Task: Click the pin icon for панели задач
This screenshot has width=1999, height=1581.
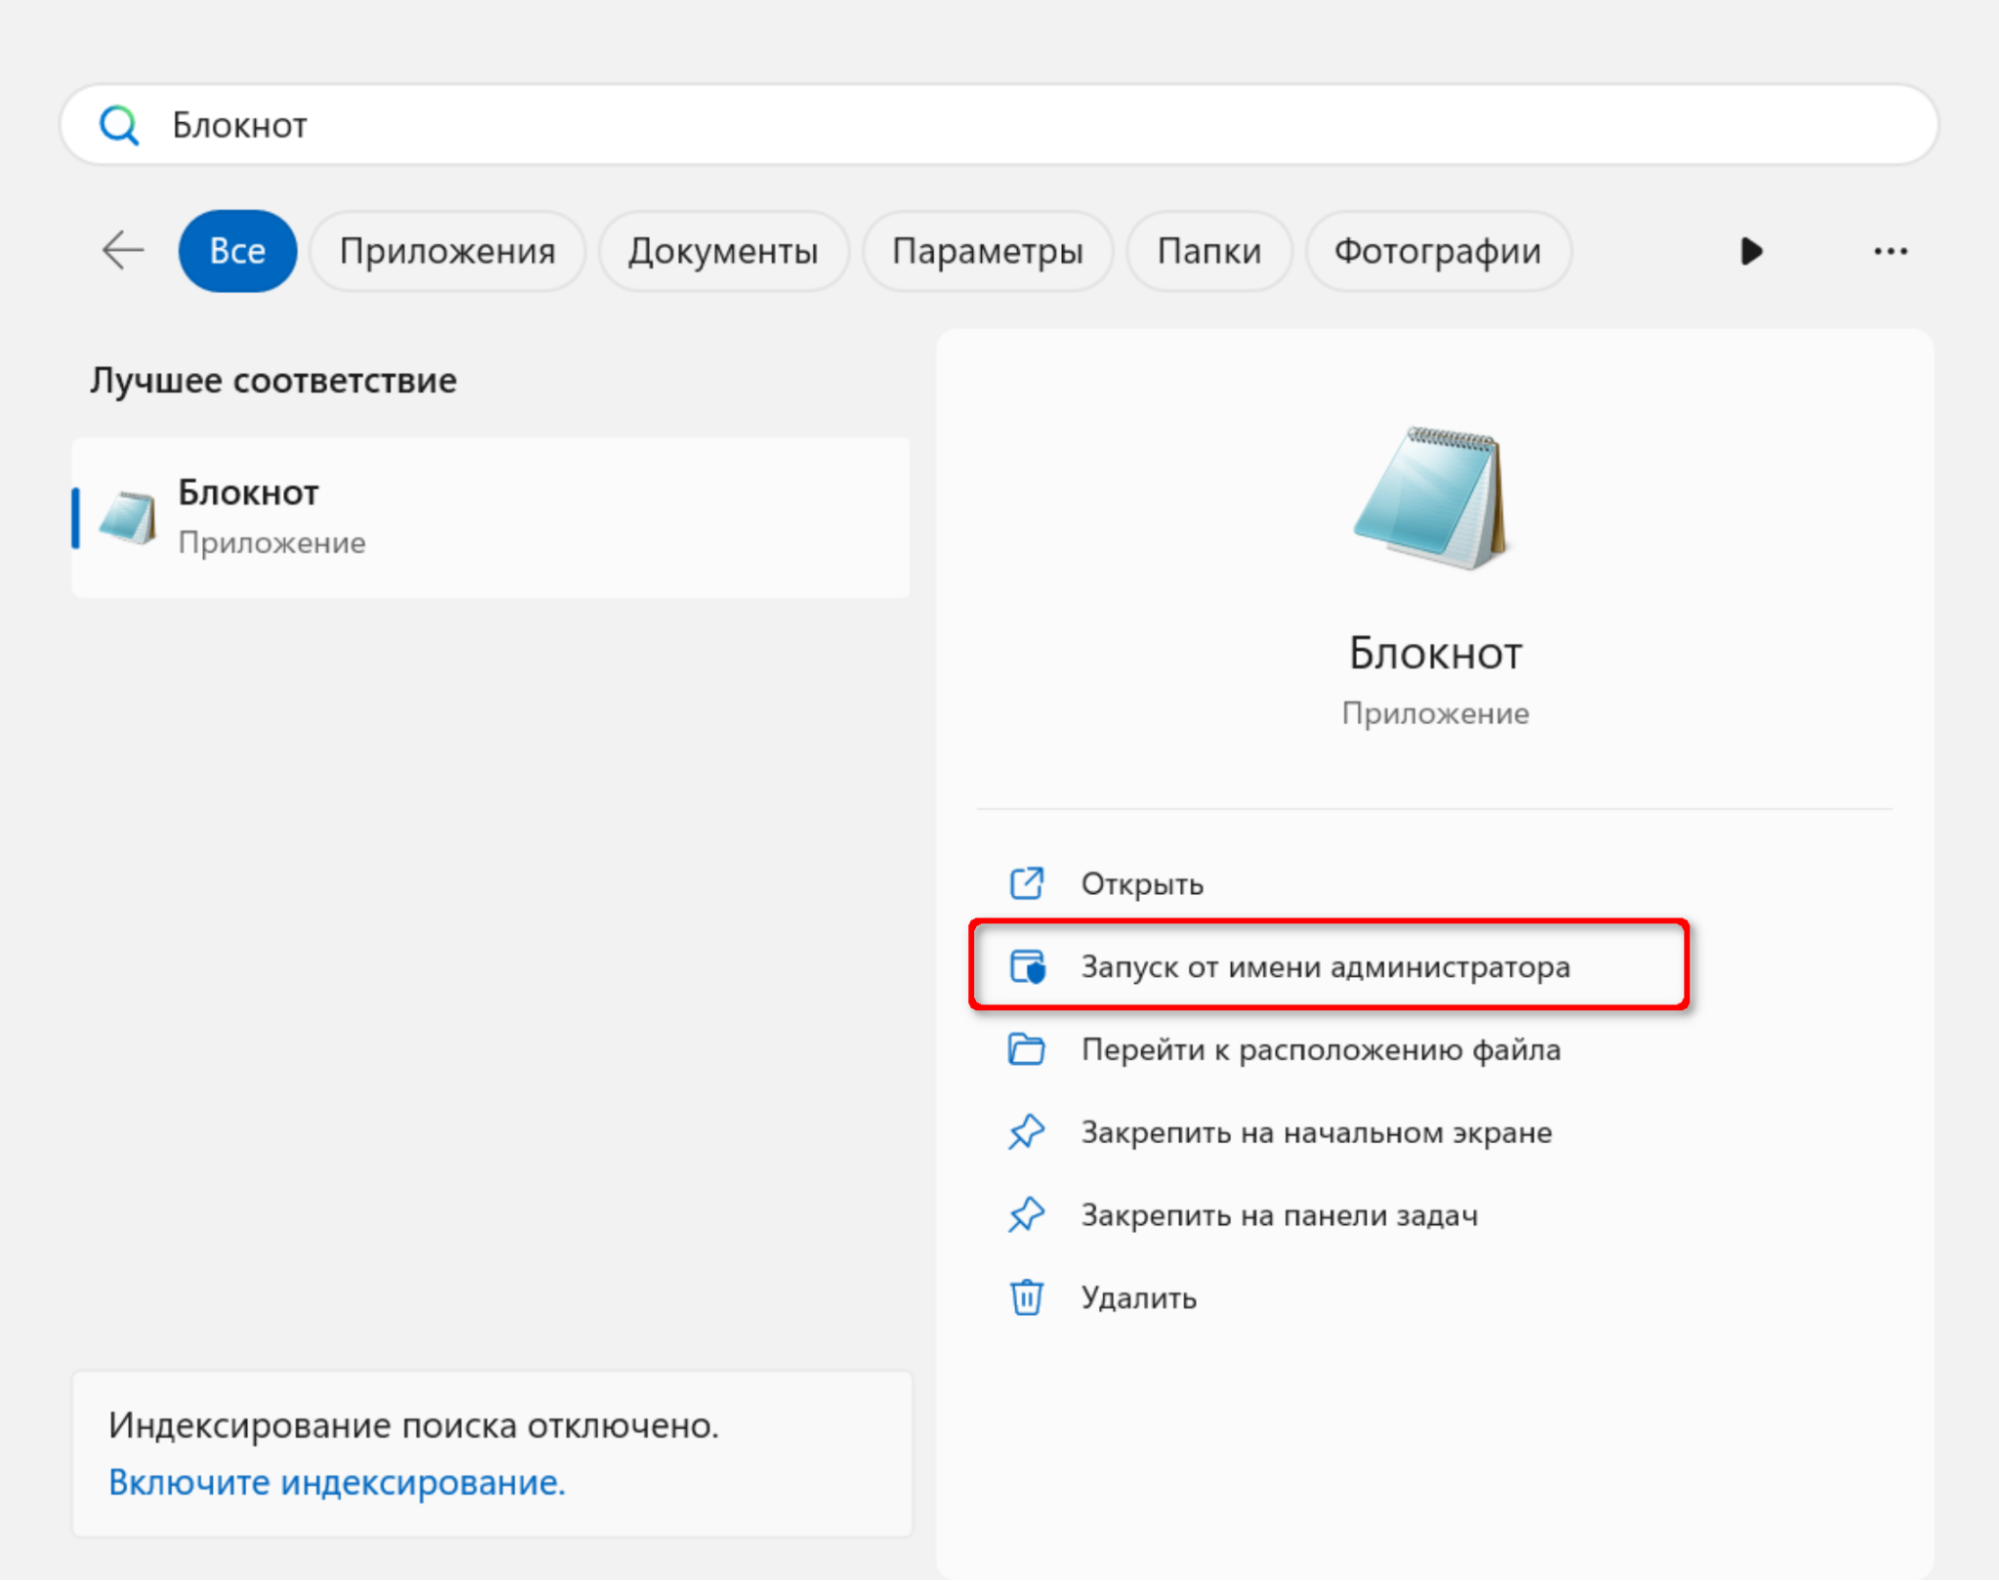Action: [x=1026, y=1216]
